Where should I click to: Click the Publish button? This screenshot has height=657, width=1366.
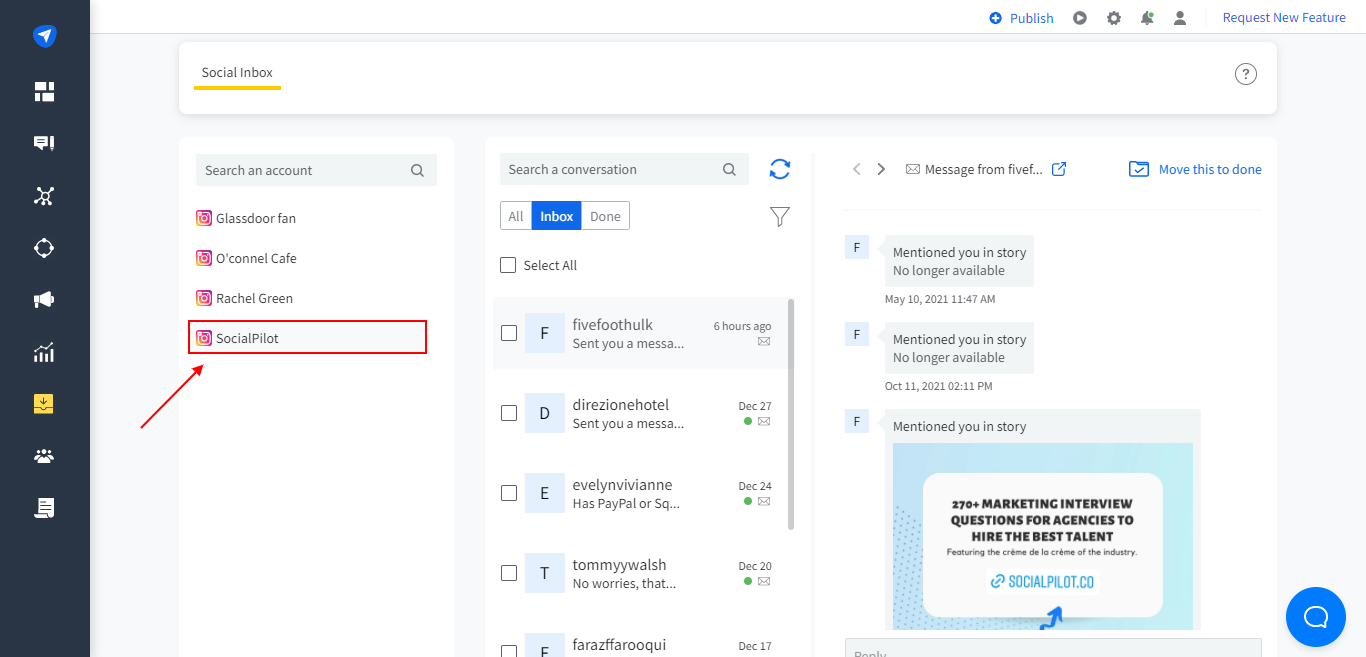coord(1021,18)
